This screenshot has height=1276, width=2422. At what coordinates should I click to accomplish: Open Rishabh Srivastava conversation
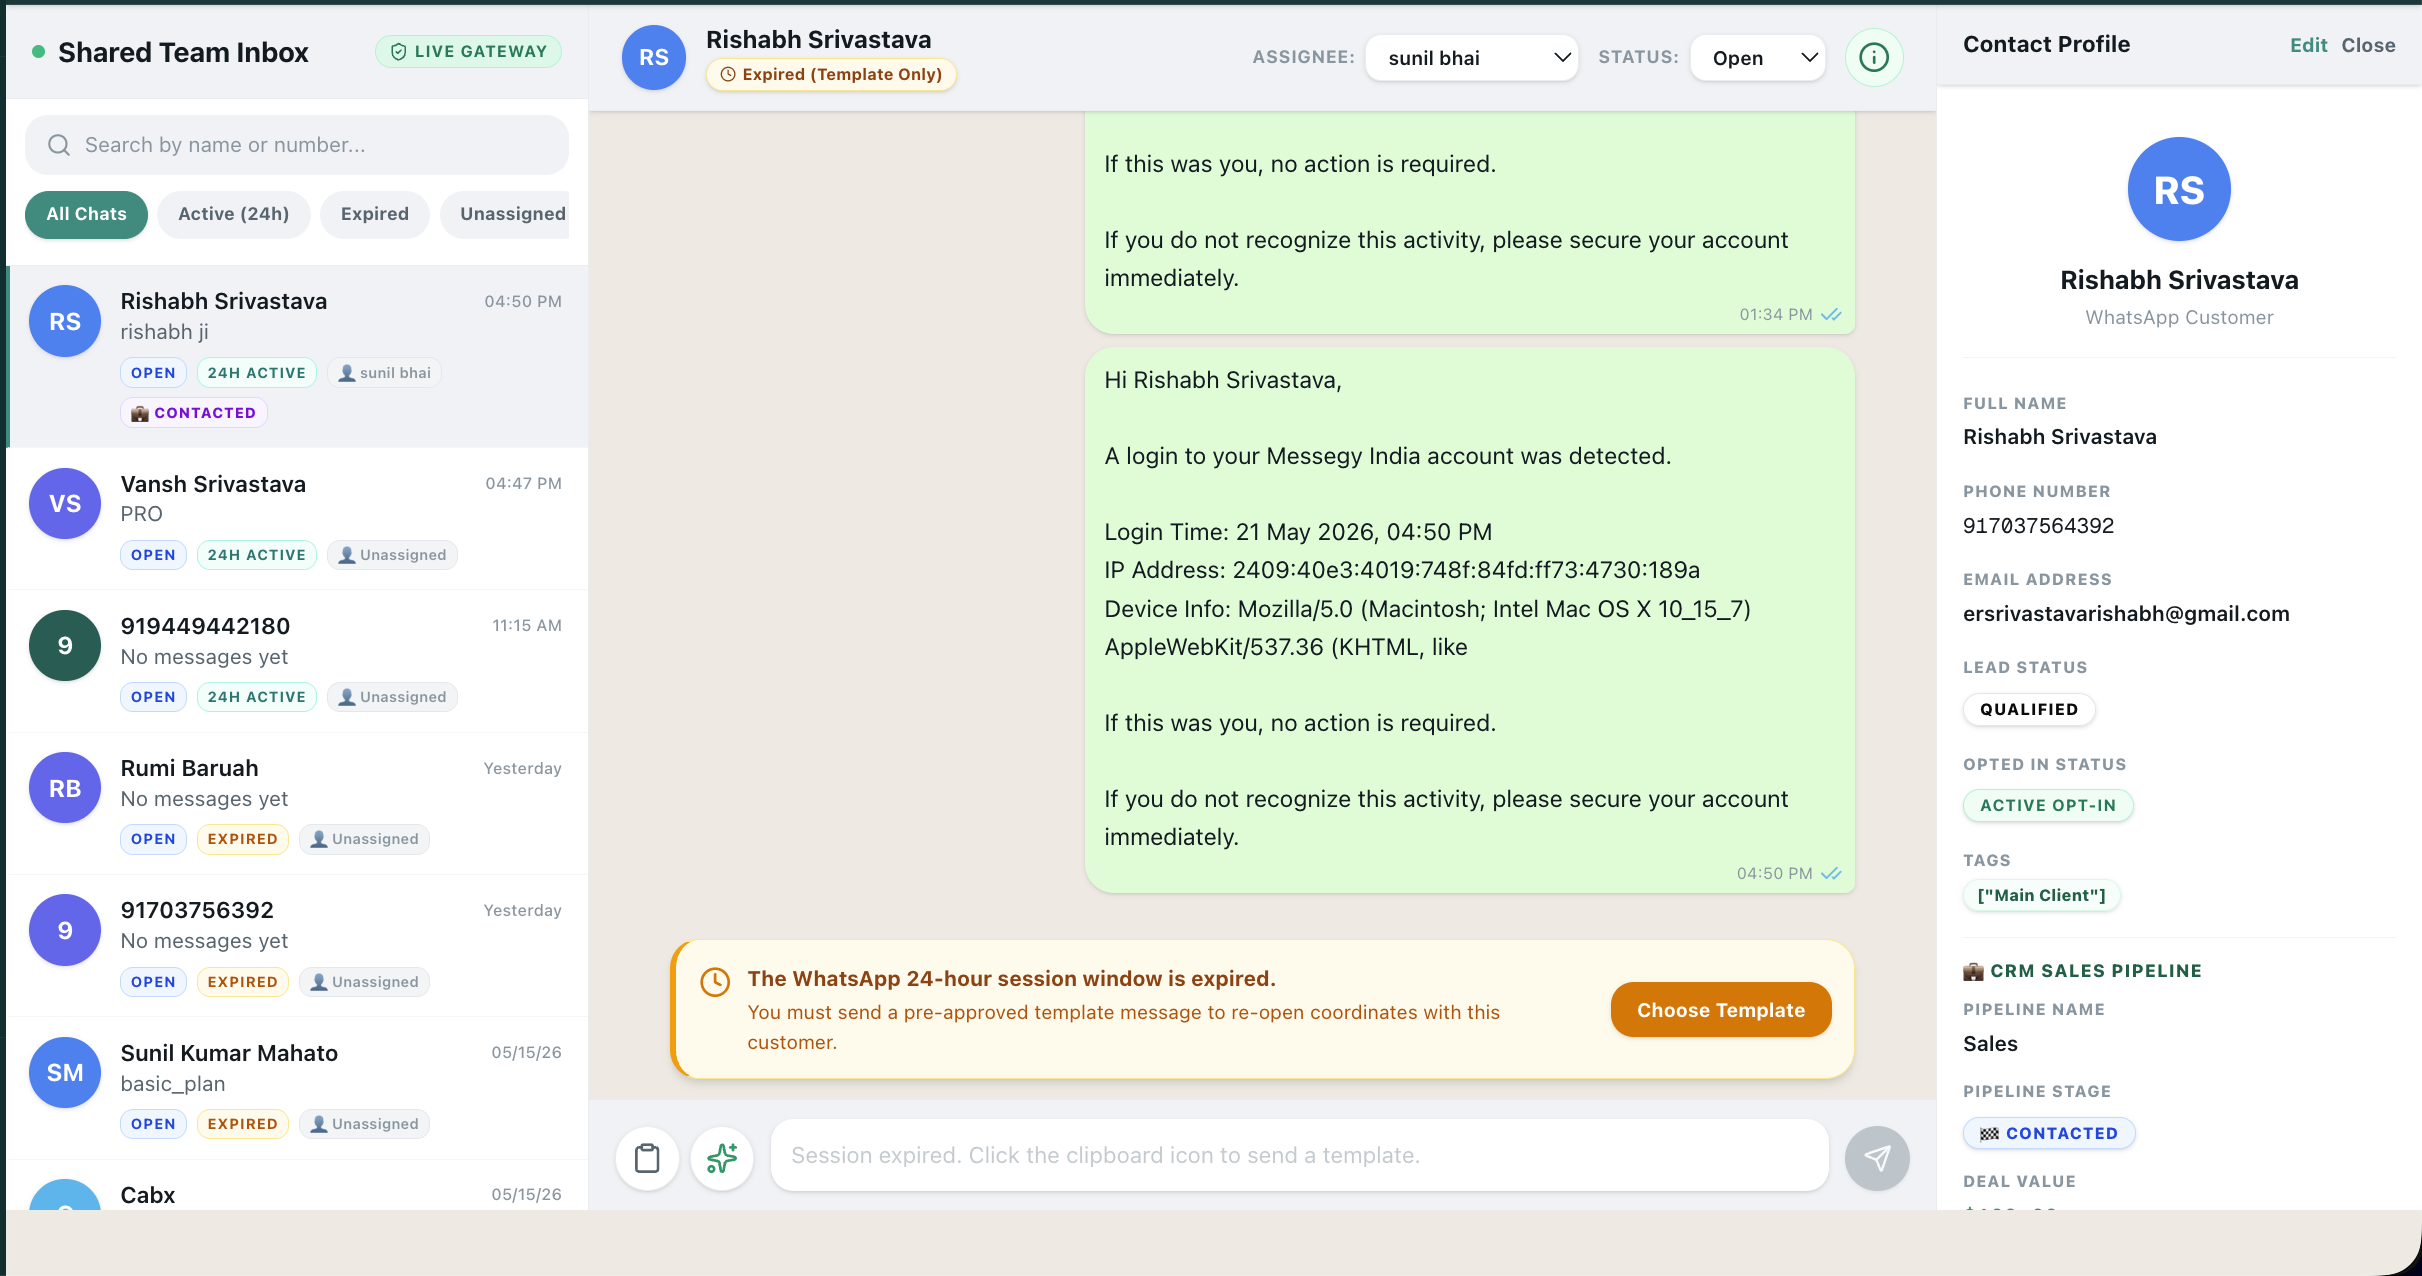[297, 356]
